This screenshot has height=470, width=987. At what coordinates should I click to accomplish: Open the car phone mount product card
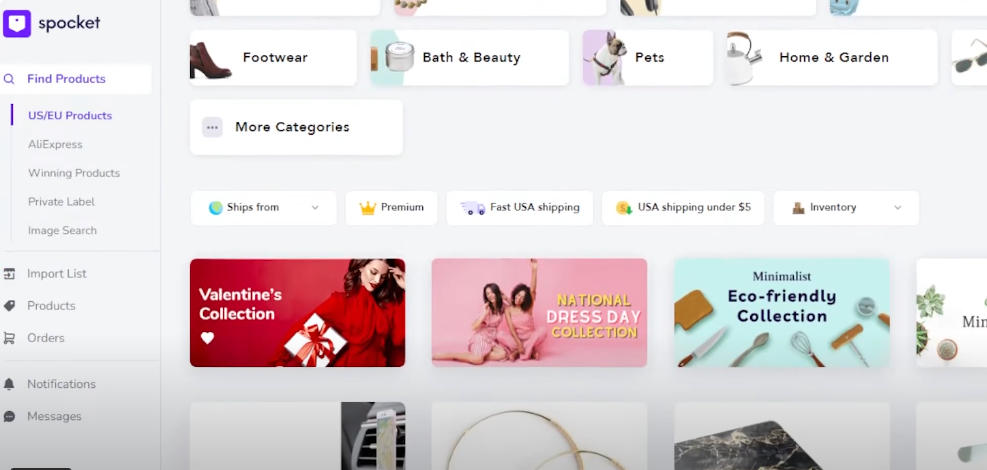[298, 436]
